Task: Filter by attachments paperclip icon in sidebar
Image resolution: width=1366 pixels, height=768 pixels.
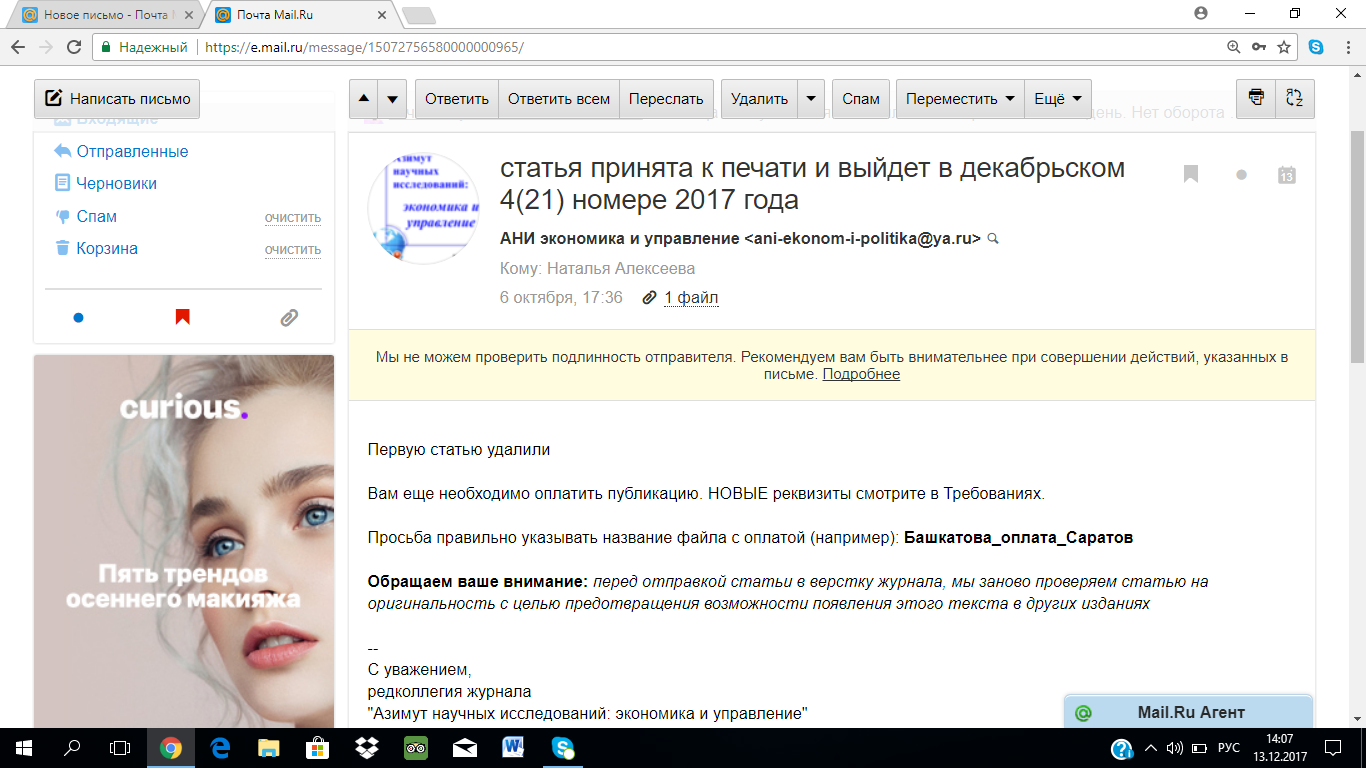Action: tap(289, 318)
